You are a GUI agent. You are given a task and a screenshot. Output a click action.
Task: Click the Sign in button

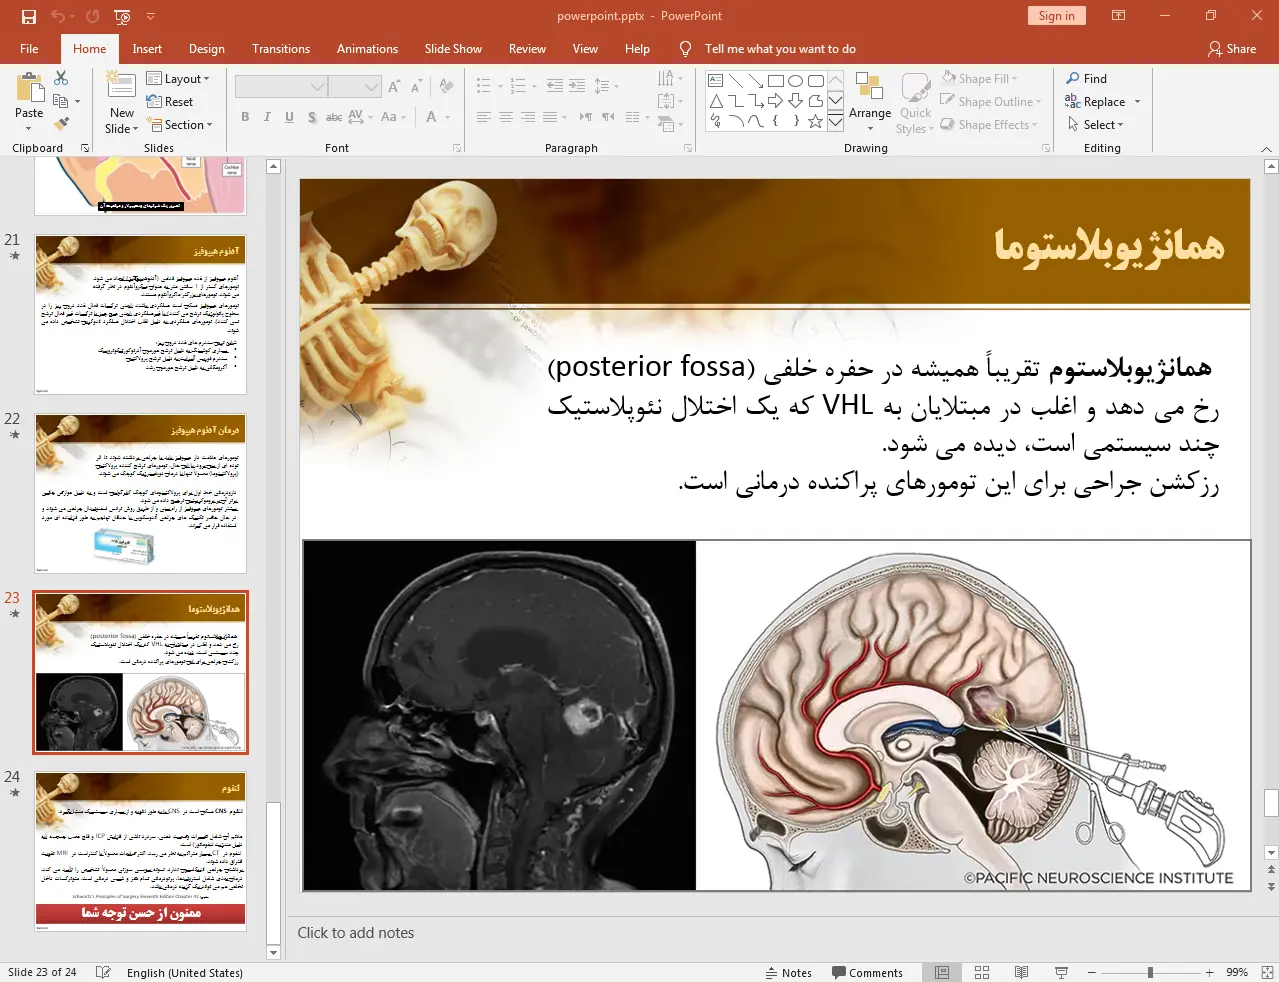[x=1056, y=16]
